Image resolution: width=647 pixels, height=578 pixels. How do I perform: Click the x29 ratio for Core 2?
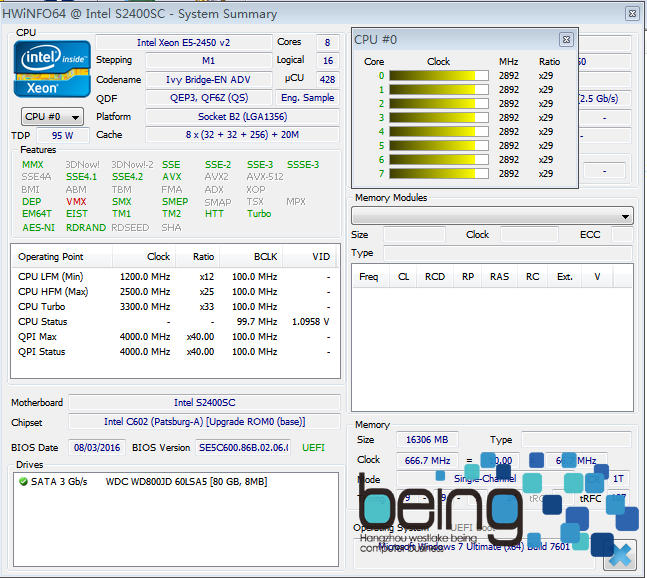click(x=545, y=104)
